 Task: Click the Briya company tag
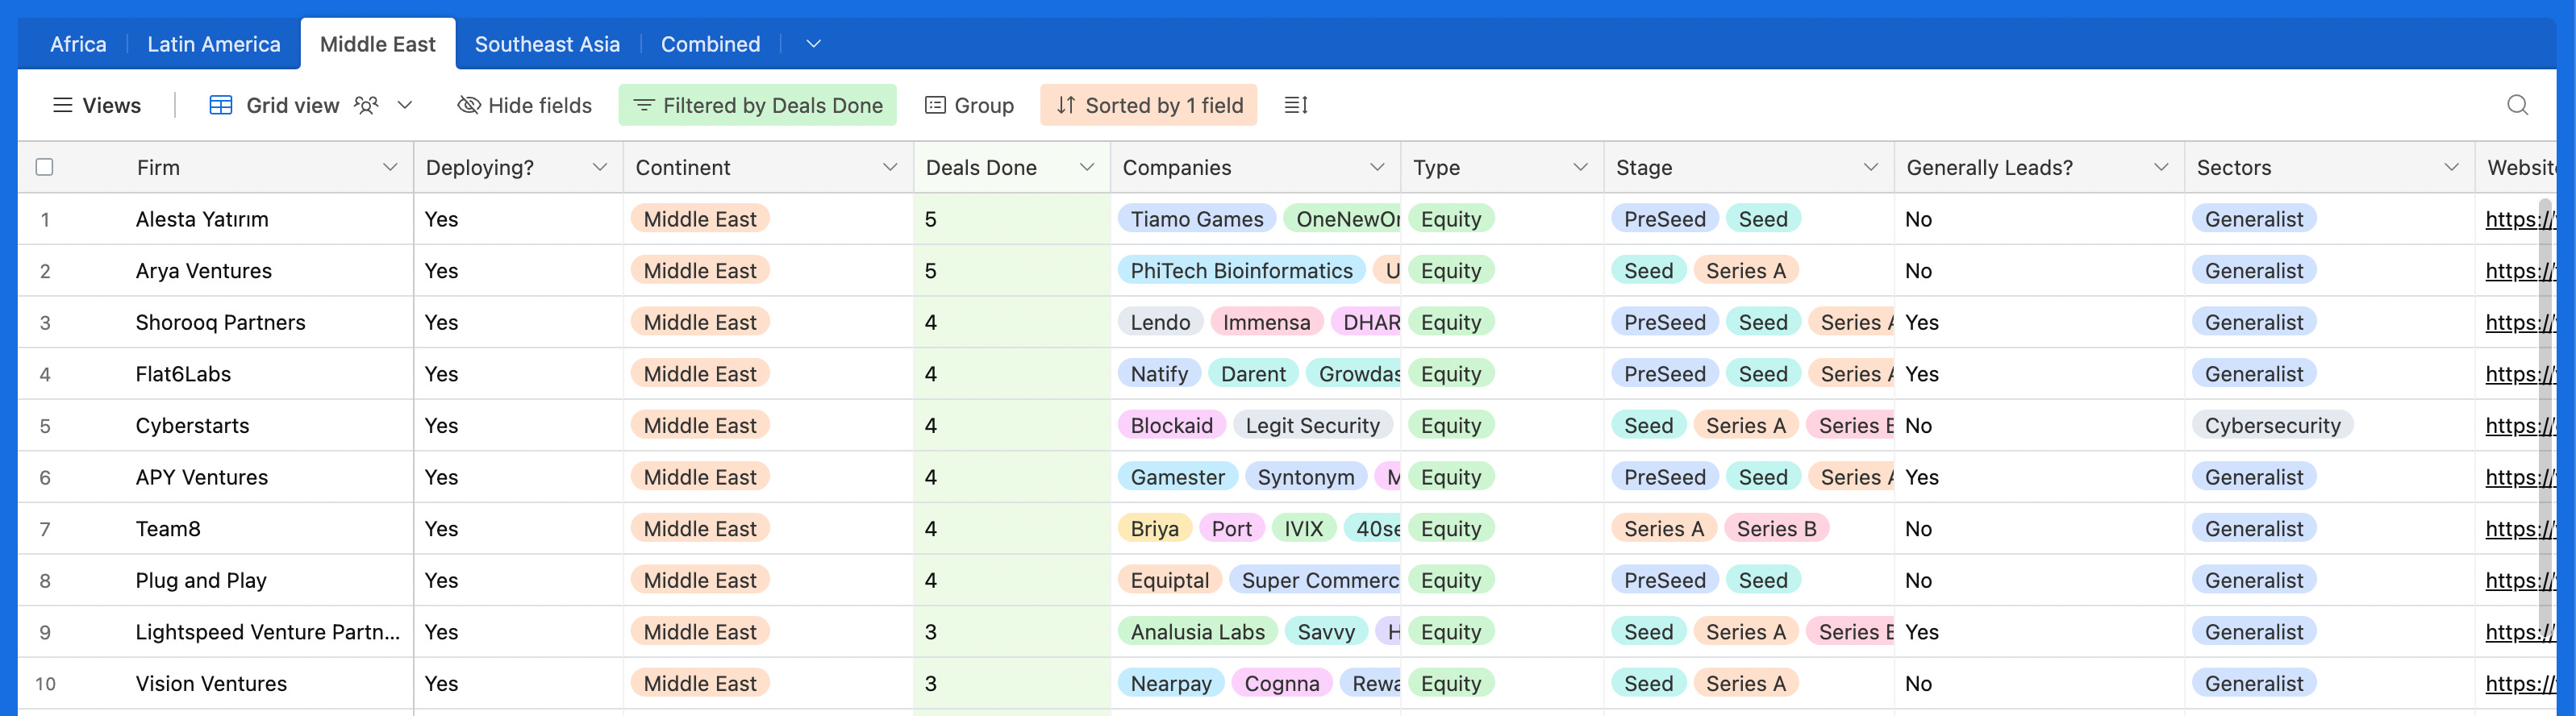pos(1154,528)
